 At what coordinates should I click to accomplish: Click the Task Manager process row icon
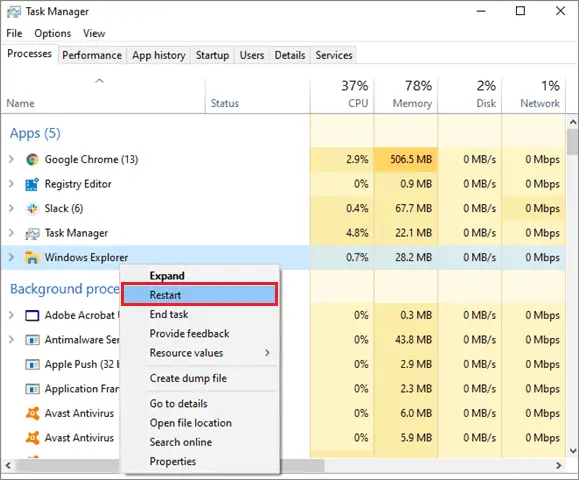pyautogui.click(x=32, y=233)
